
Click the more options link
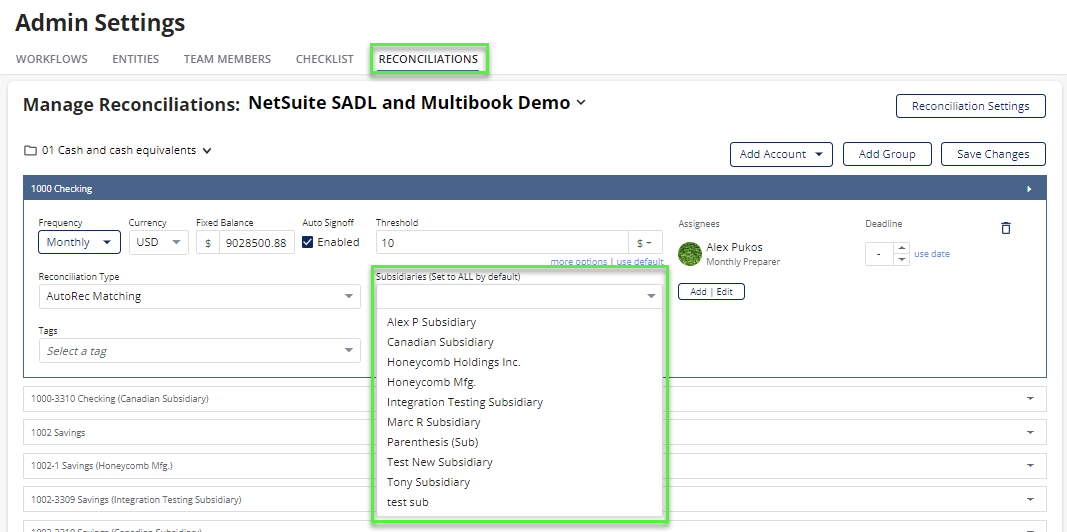click(578, 262)
